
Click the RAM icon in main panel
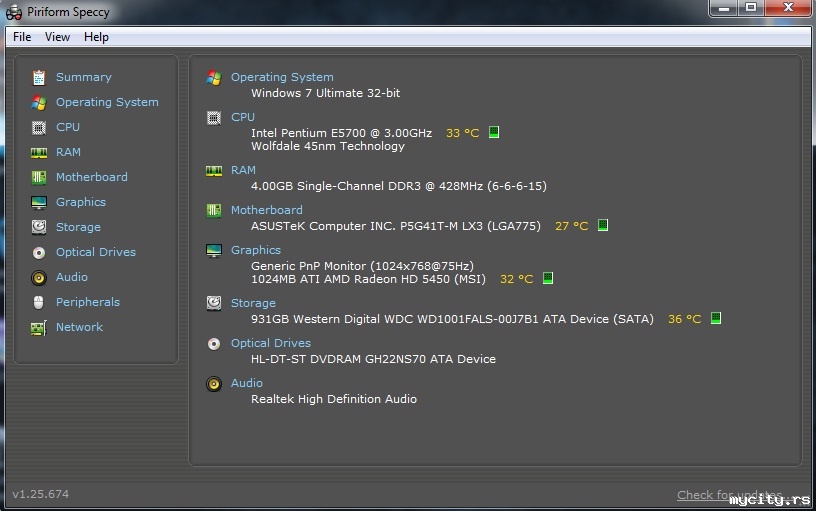point(214,171)
